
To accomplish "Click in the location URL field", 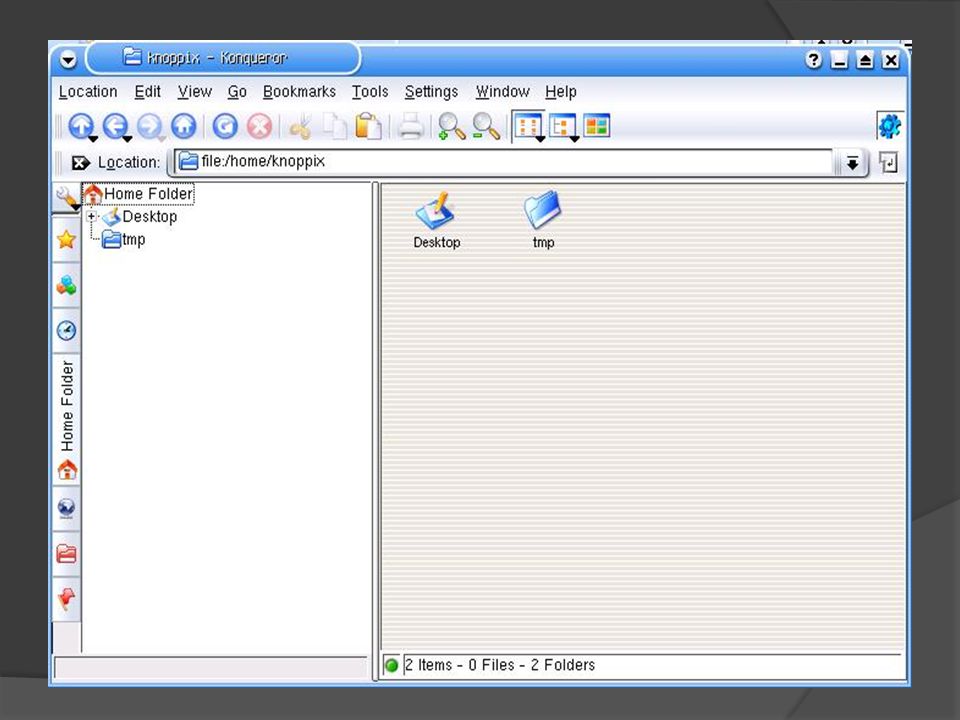I will pos(503,162).
